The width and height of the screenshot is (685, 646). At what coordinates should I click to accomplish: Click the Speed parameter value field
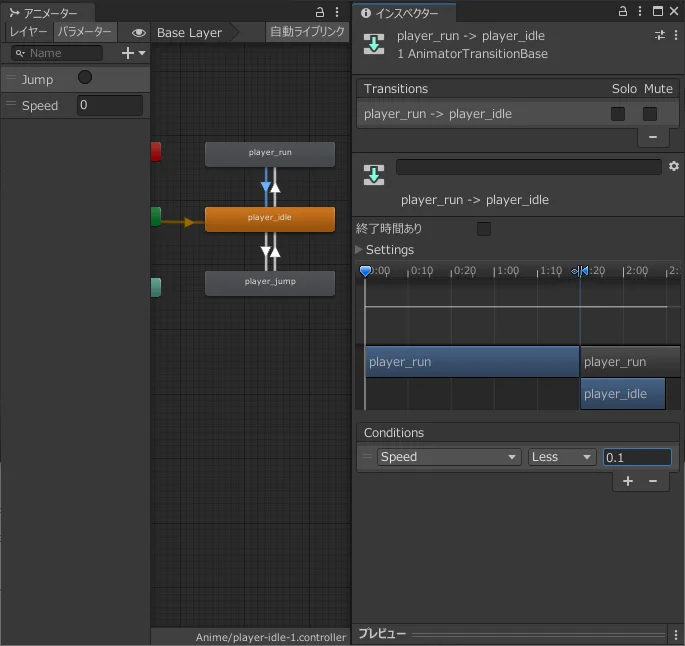110,105
